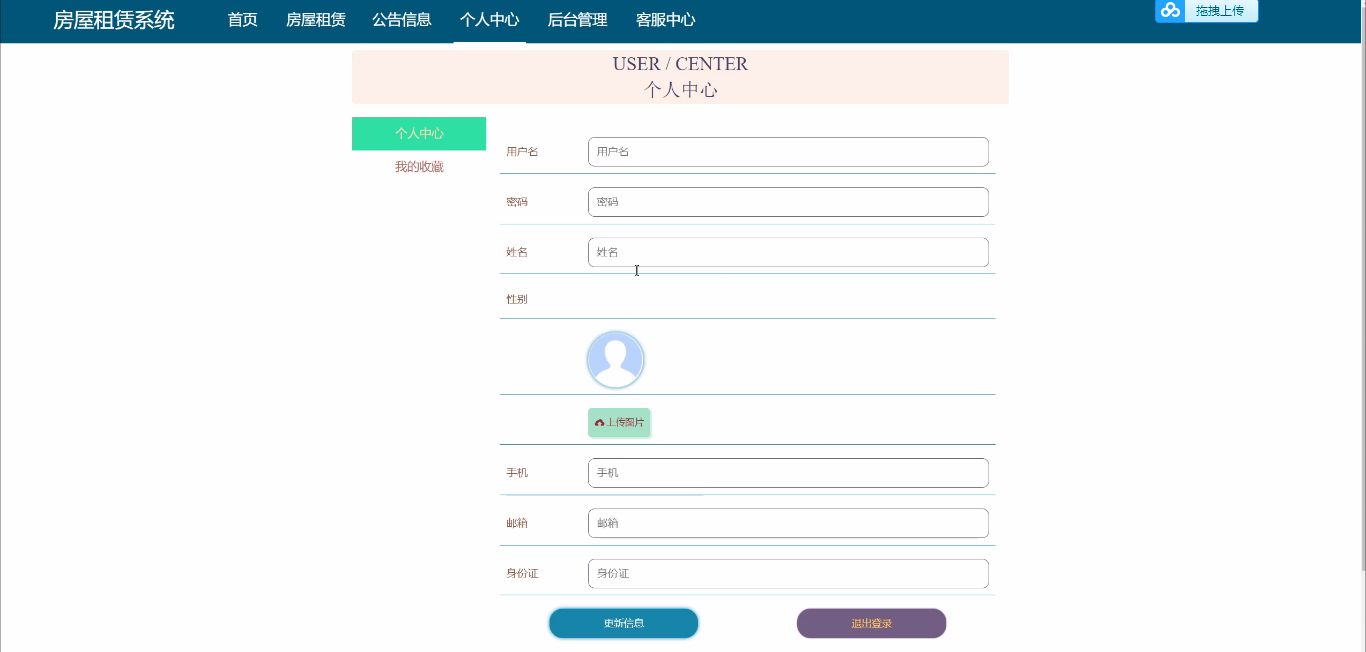This screenshot has width=1366, height=652.
Task: Click the Baidu cloud drag-upload icon
Action: 1170,10
